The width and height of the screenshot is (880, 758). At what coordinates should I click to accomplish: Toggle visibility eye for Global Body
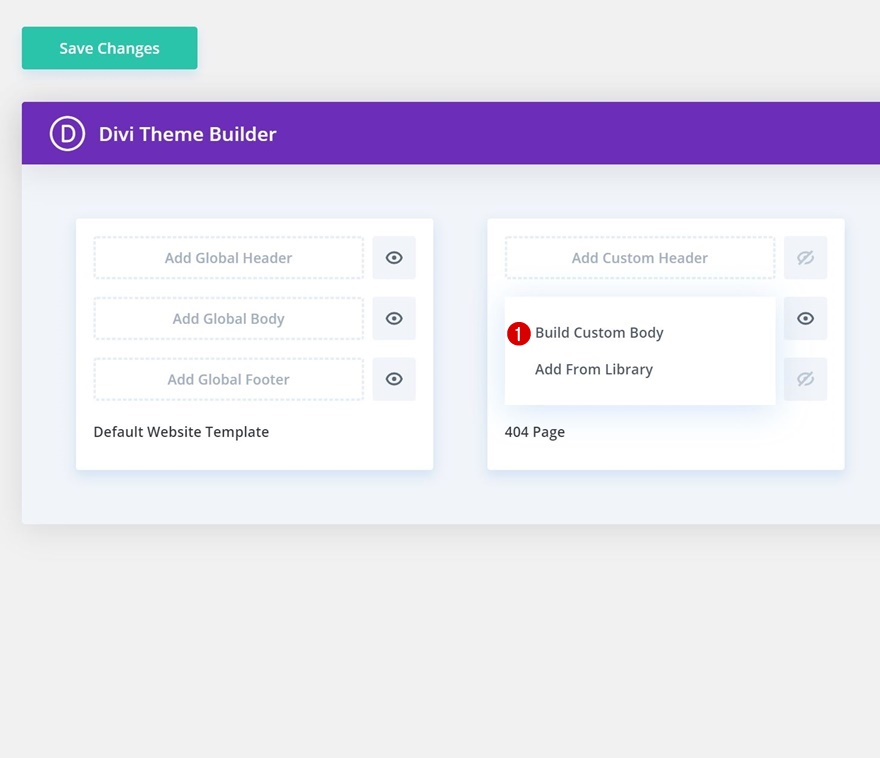(x=394, y=319)
